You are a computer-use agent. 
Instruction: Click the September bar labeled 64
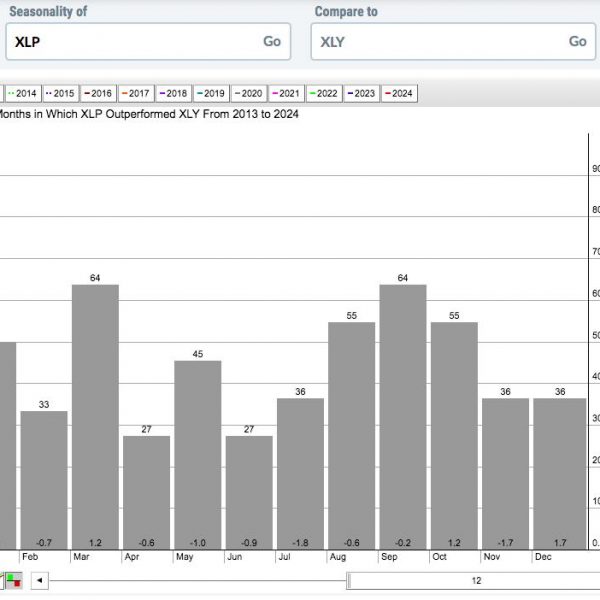point(403,417)
